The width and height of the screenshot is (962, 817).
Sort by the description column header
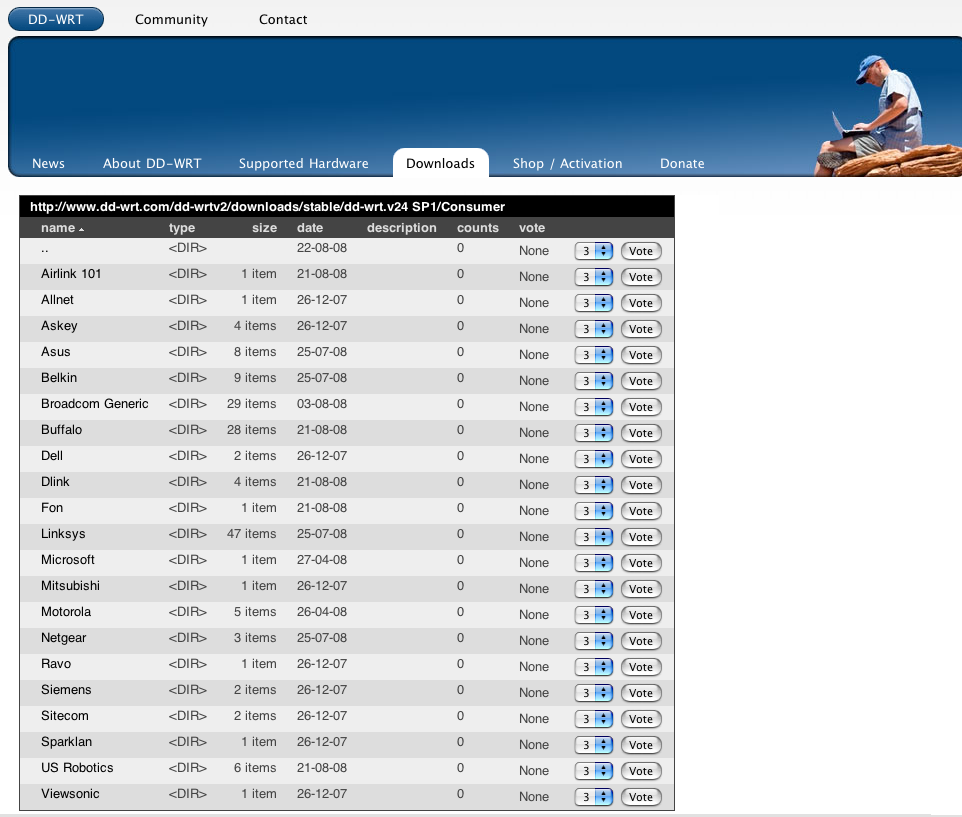click(402, 228)
